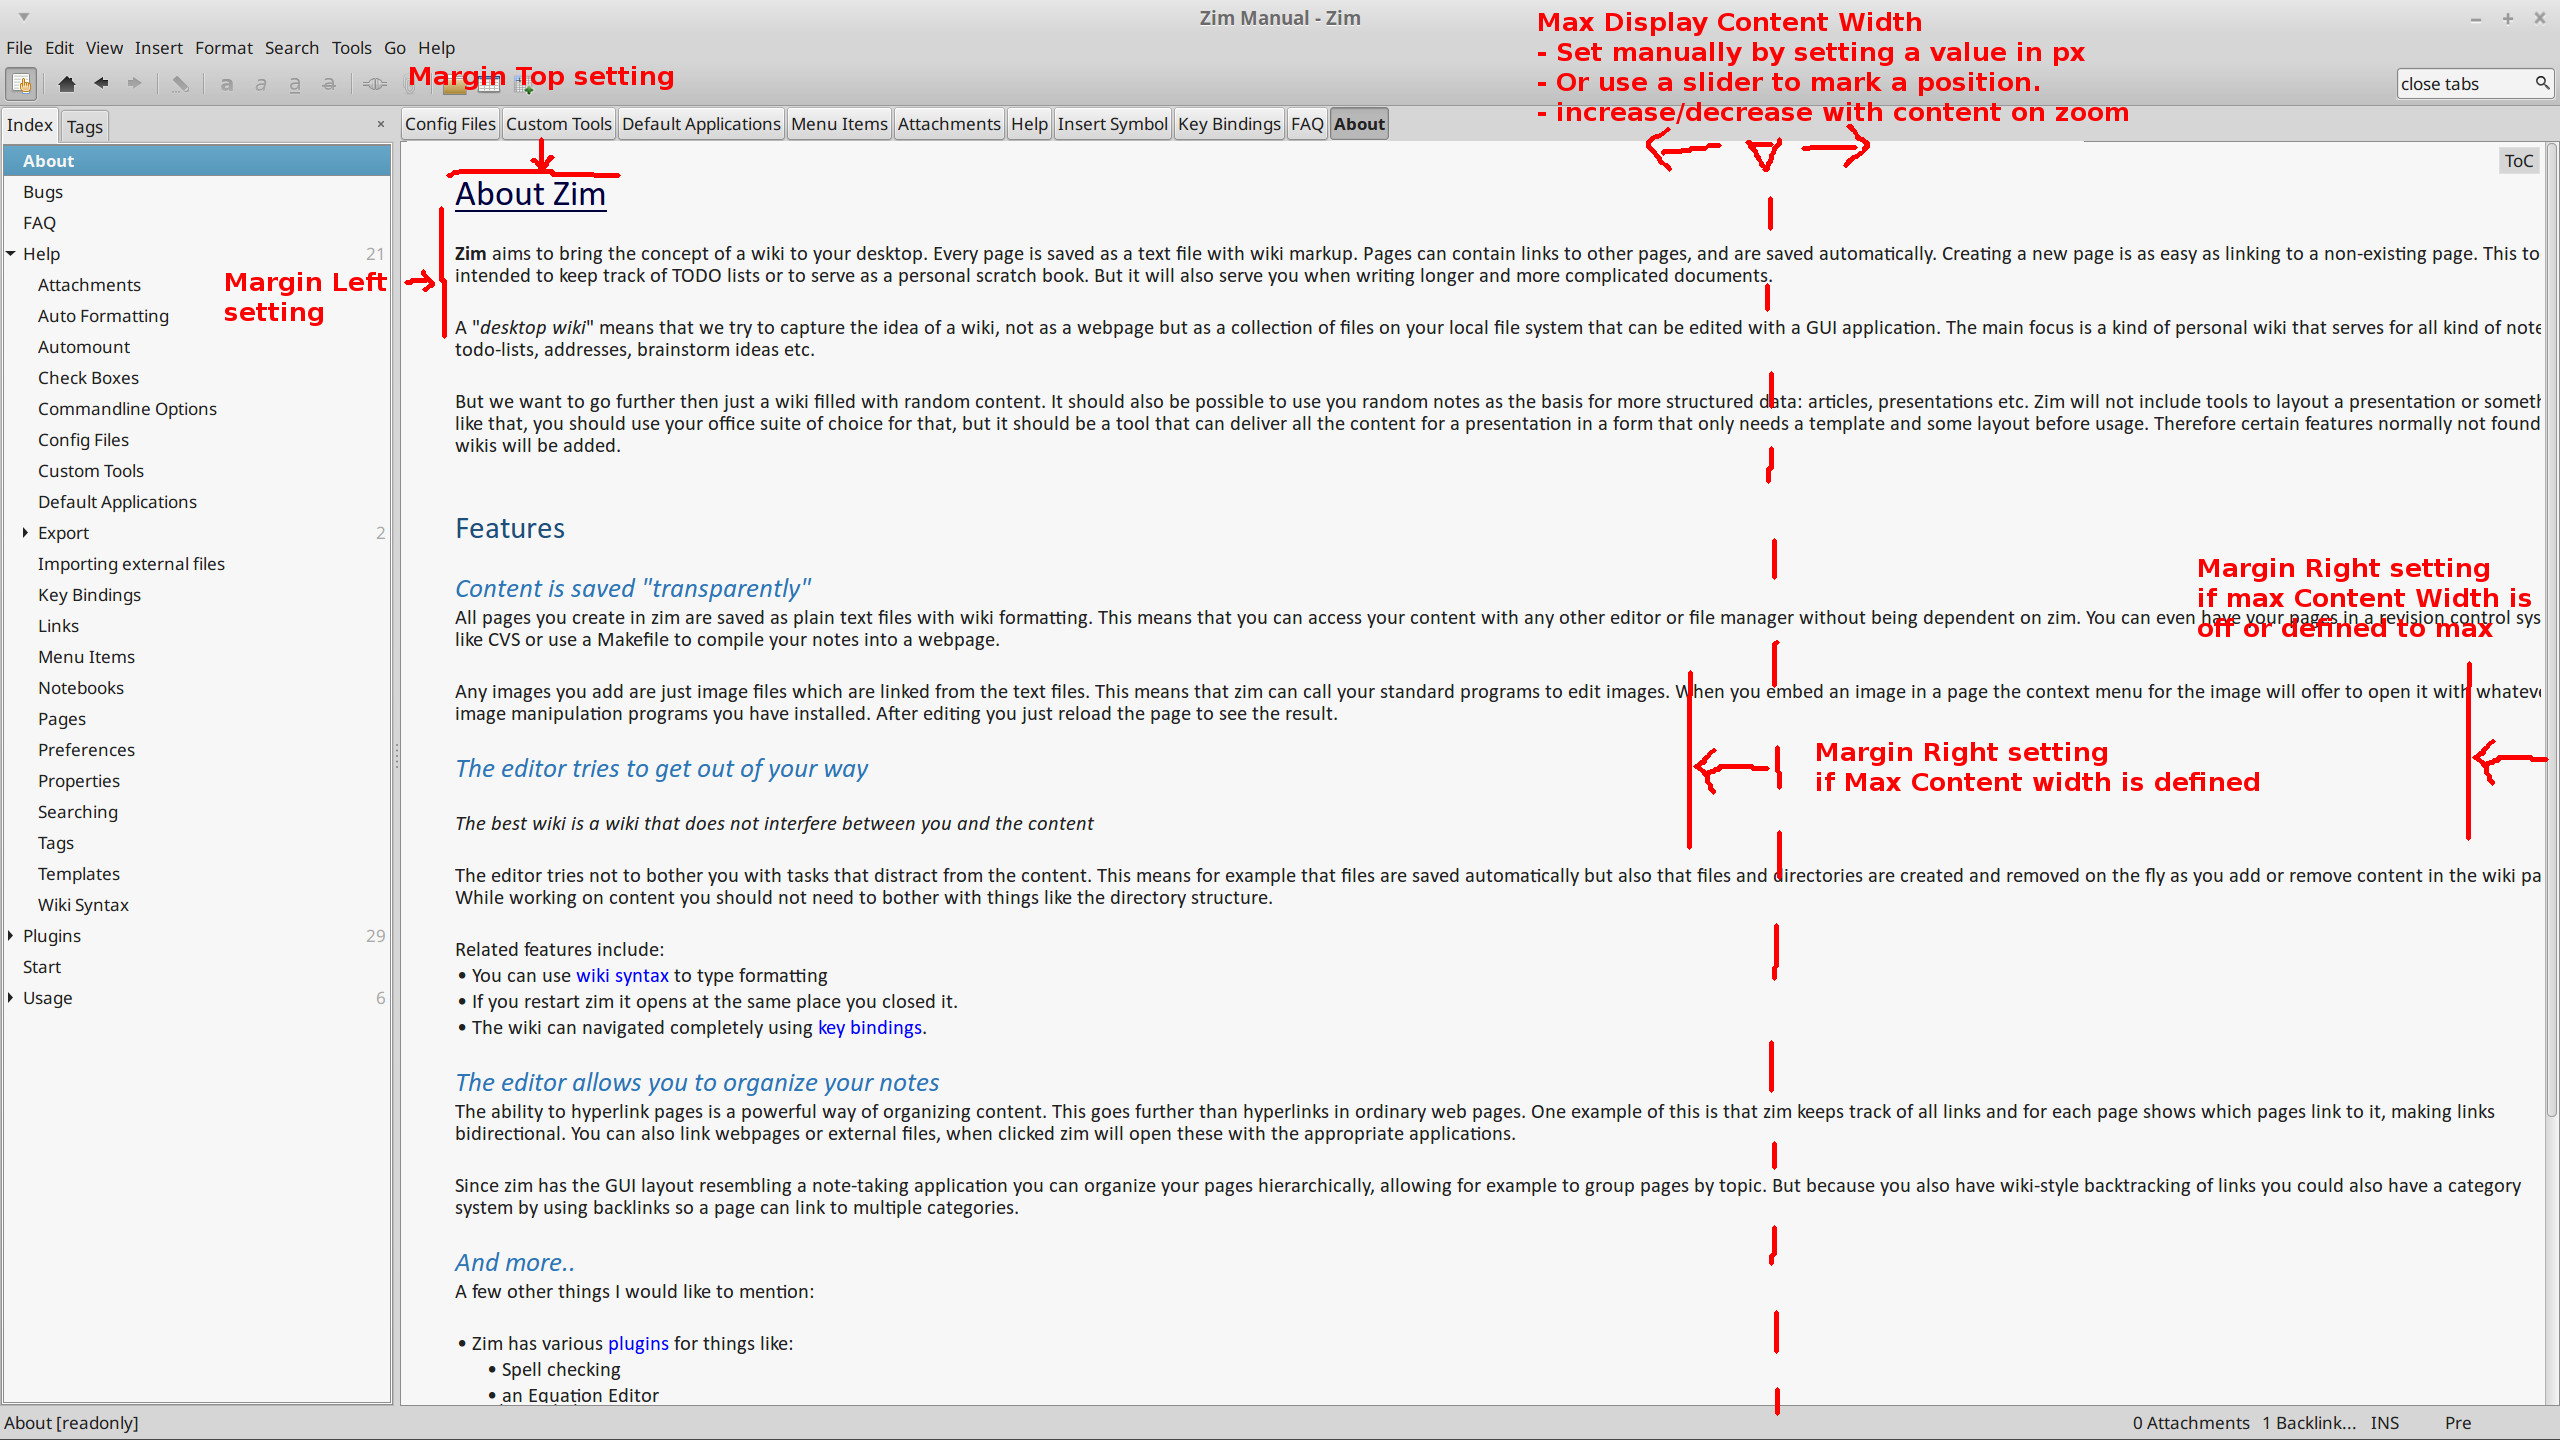Go to the Home page icon

click(67, 83)
